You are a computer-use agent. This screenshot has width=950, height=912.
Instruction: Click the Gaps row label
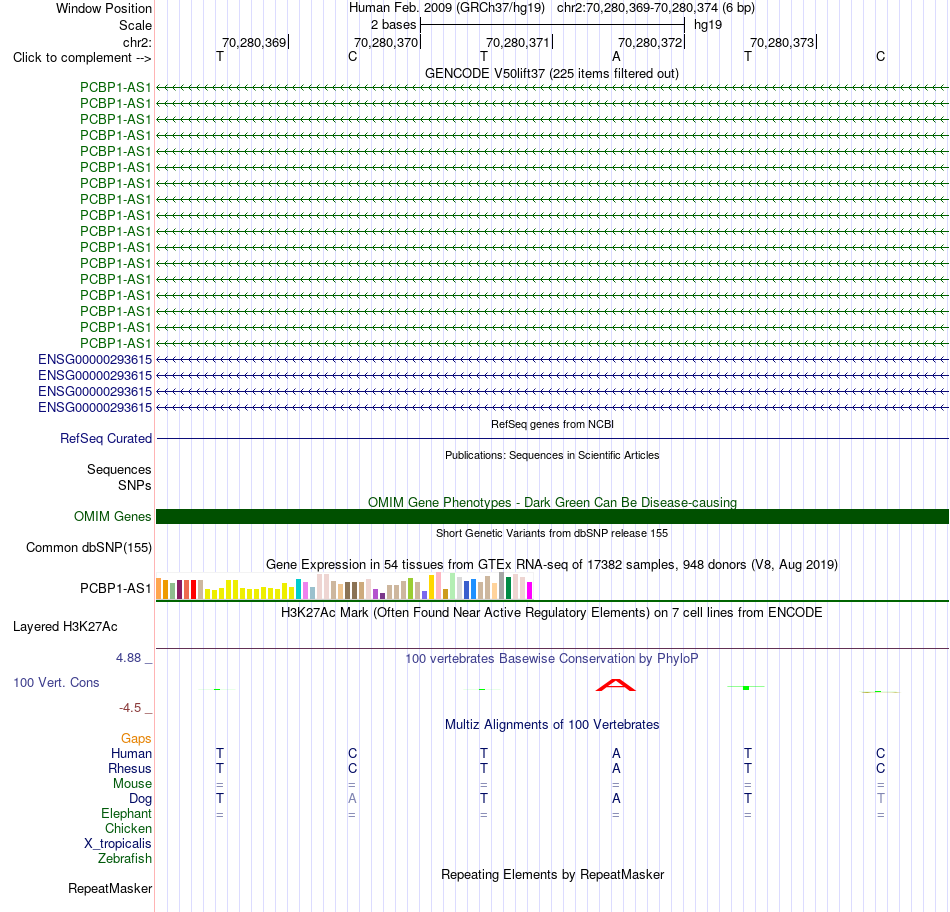coord(136,738)
